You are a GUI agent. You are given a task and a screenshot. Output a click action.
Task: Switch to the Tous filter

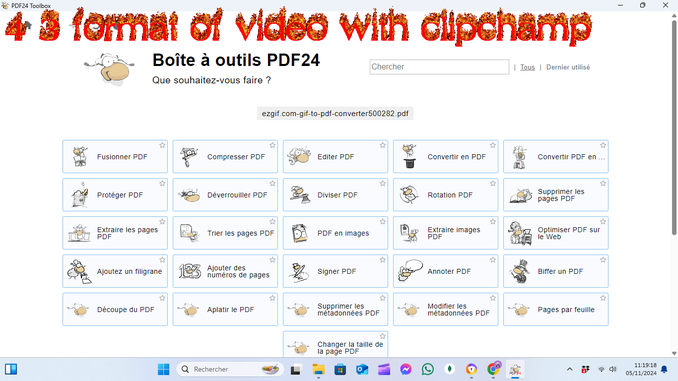click(527, 67)
